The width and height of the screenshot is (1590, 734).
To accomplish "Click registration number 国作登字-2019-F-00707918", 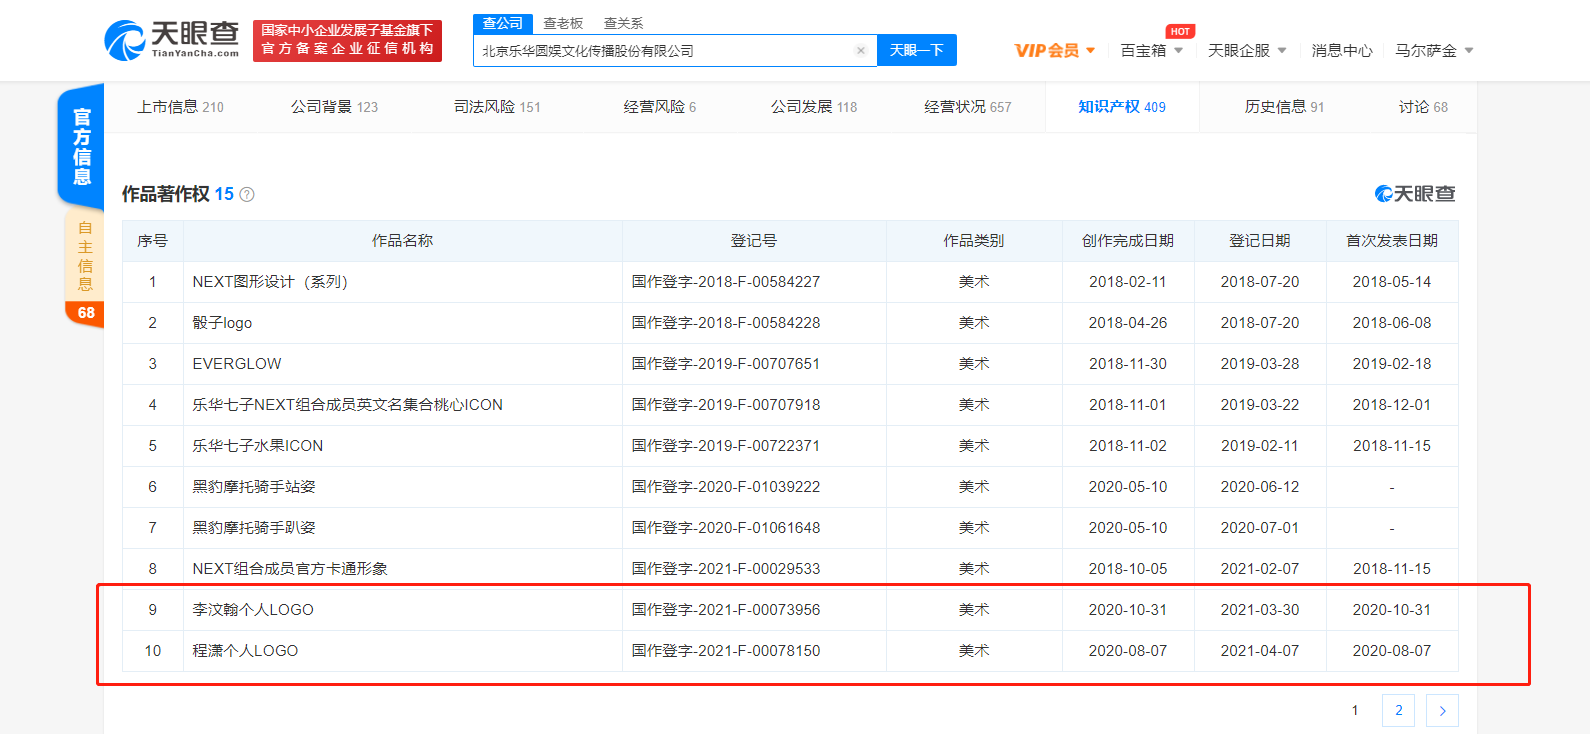I will 726,405.
